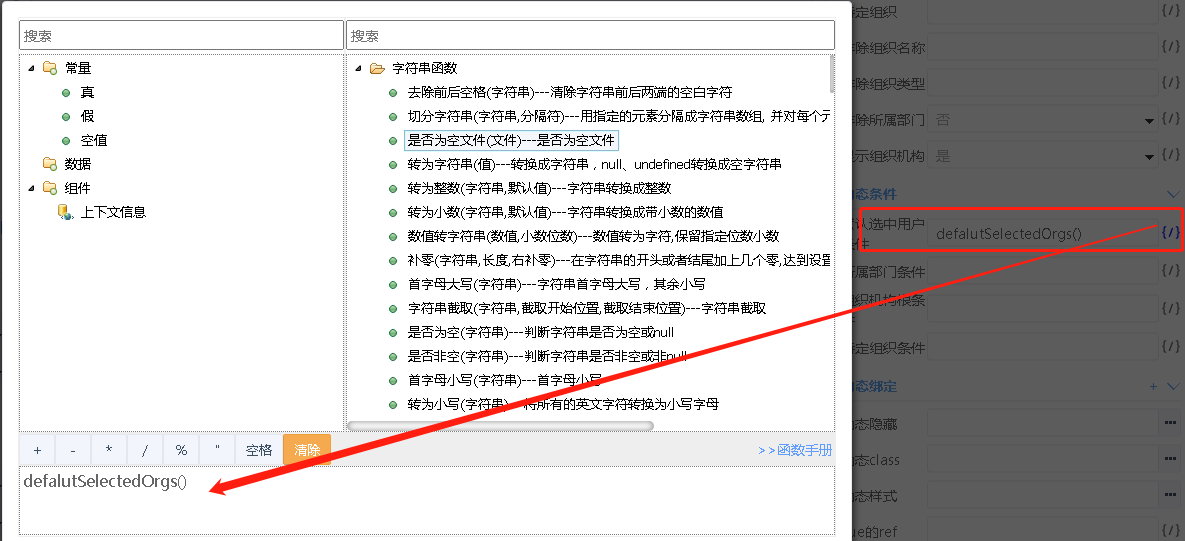
Task: Click the 常量 folder icon
Action: point(49,68)
